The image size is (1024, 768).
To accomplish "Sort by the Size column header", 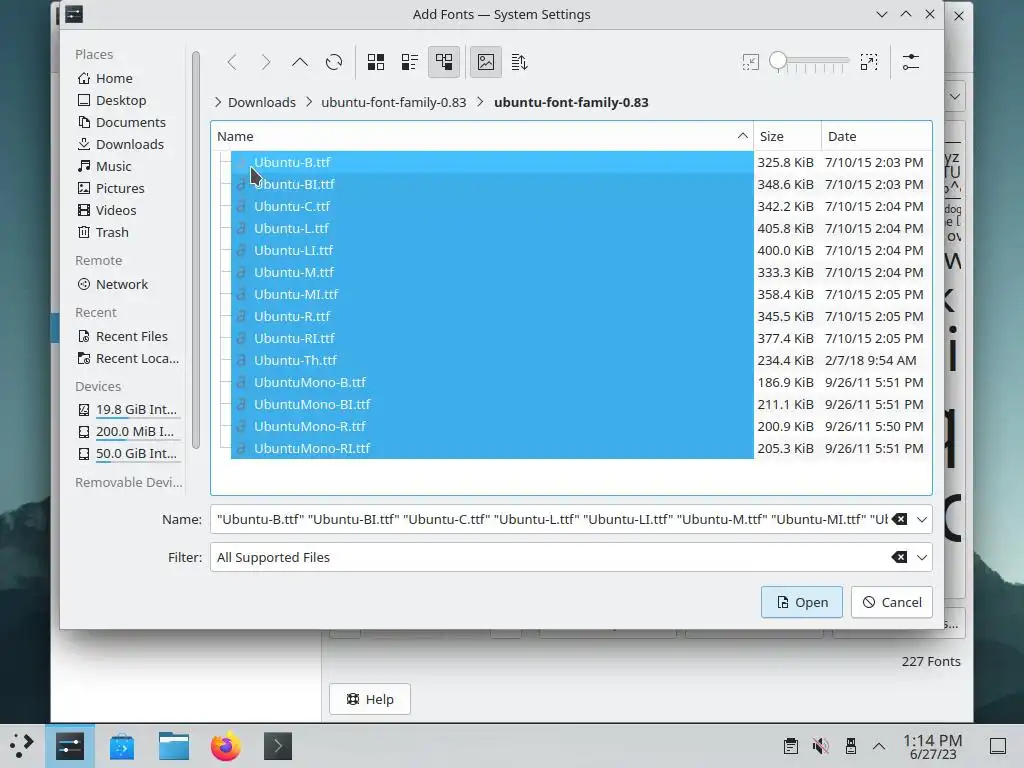I will click(787, 136).
